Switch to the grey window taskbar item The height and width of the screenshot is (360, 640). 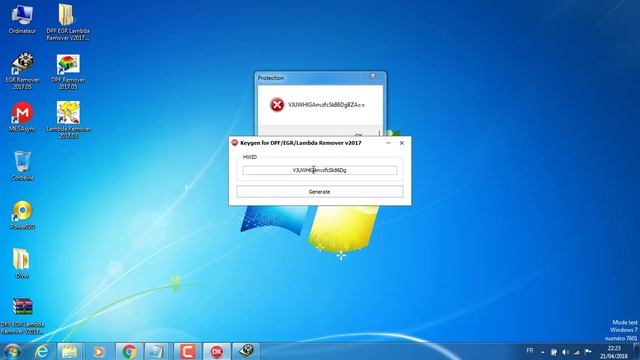click(x=157, y=351)
